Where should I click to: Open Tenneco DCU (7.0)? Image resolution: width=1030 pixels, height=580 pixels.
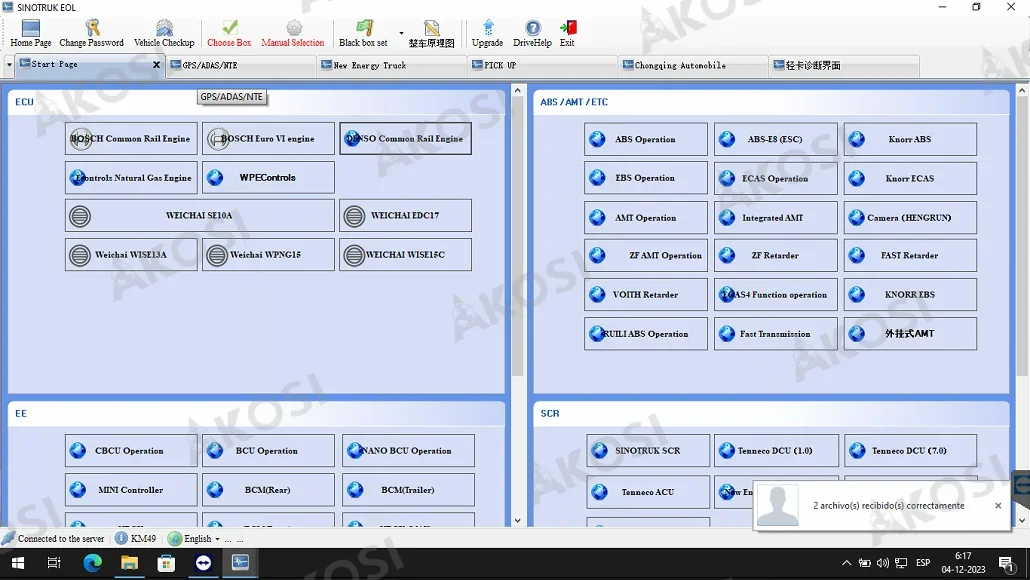tap(910, 451)
